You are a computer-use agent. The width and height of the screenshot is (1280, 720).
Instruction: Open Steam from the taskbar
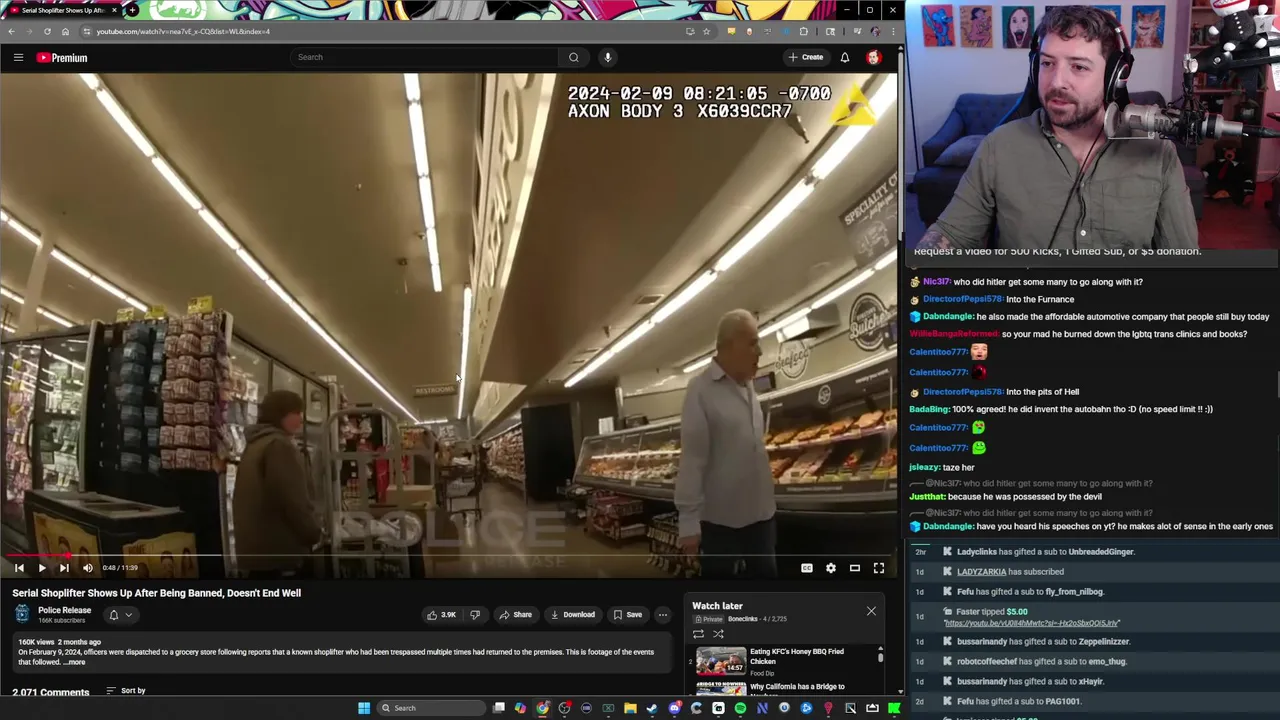pos(652,708)
